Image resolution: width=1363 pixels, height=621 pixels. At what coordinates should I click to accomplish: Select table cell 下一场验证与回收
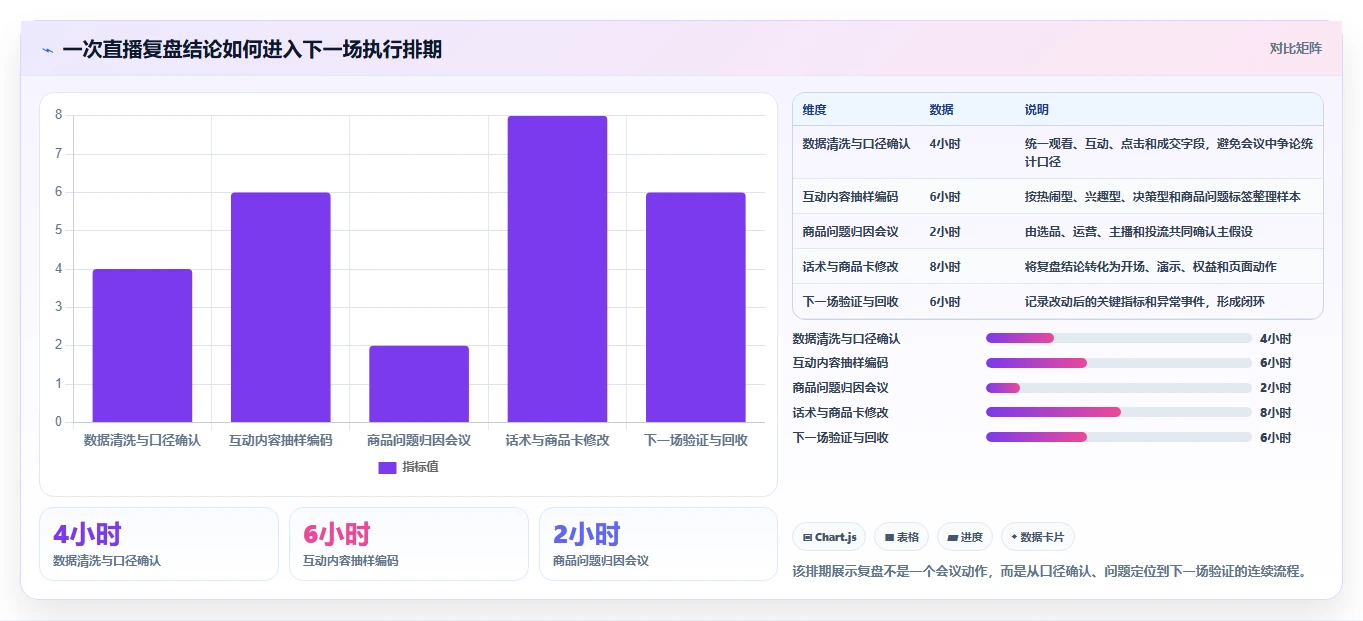[850, 302]
